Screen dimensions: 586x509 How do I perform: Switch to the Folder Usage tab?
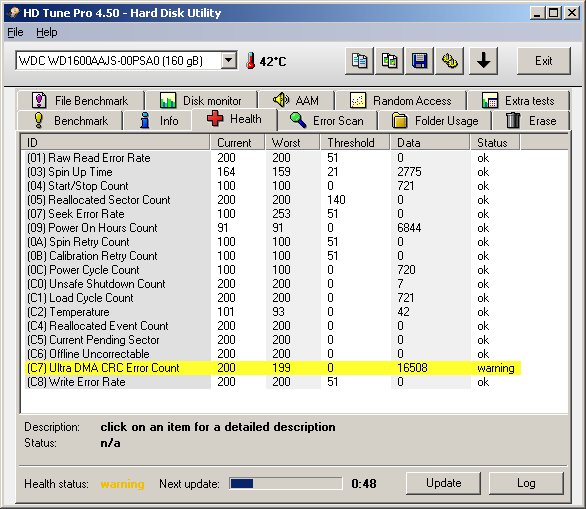click(435, 121)
